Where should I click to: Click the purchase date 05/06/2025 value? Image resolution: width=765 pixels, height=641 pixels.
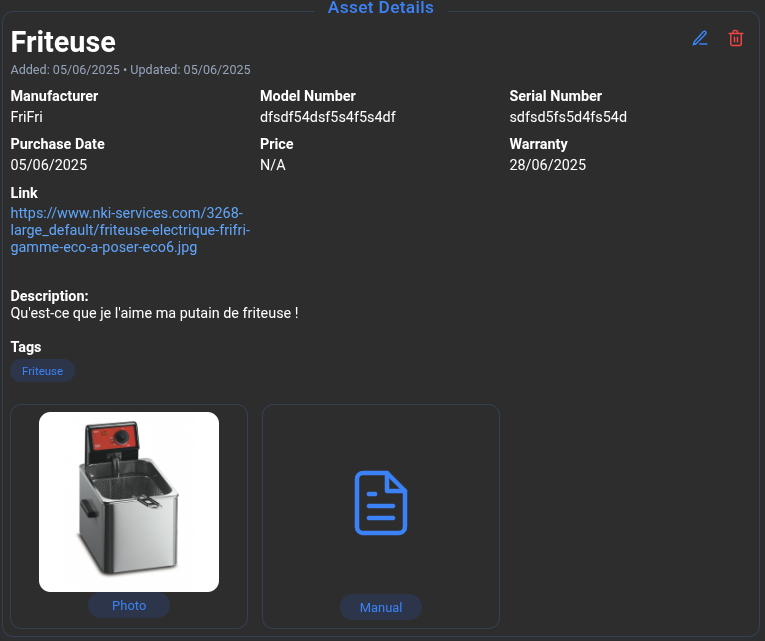point(49,165)
